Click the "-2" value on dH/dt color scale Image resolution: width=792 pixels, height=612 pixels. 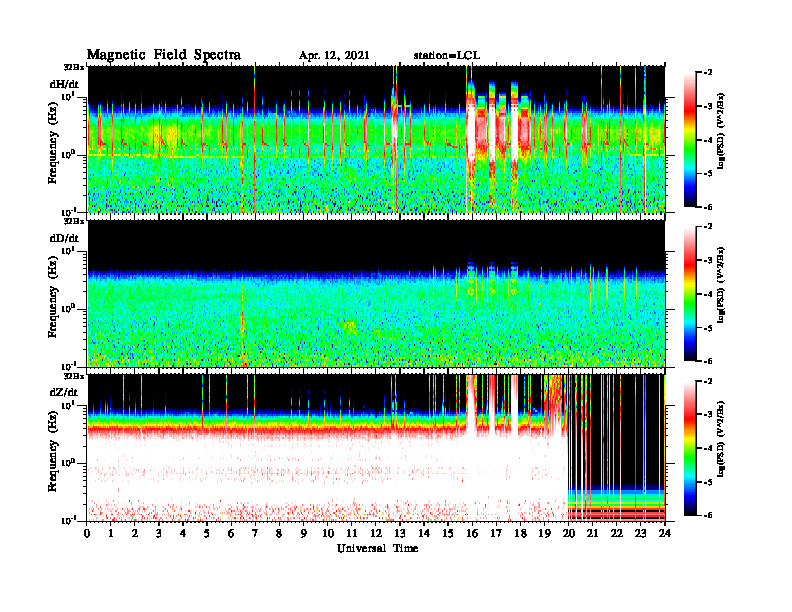pyautogui.click(x=709, y=73)
